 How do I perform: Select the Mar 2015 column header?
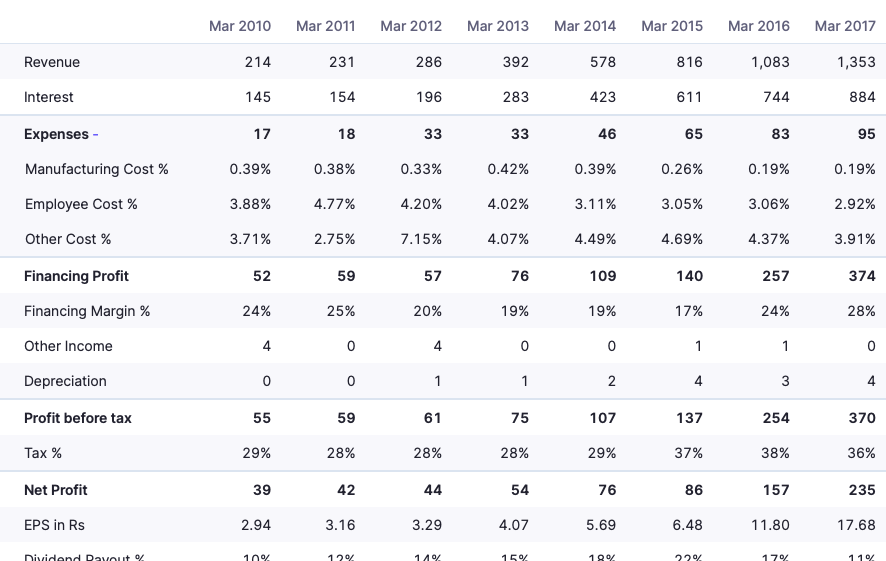pyautogui.click(x=672, y=26)
